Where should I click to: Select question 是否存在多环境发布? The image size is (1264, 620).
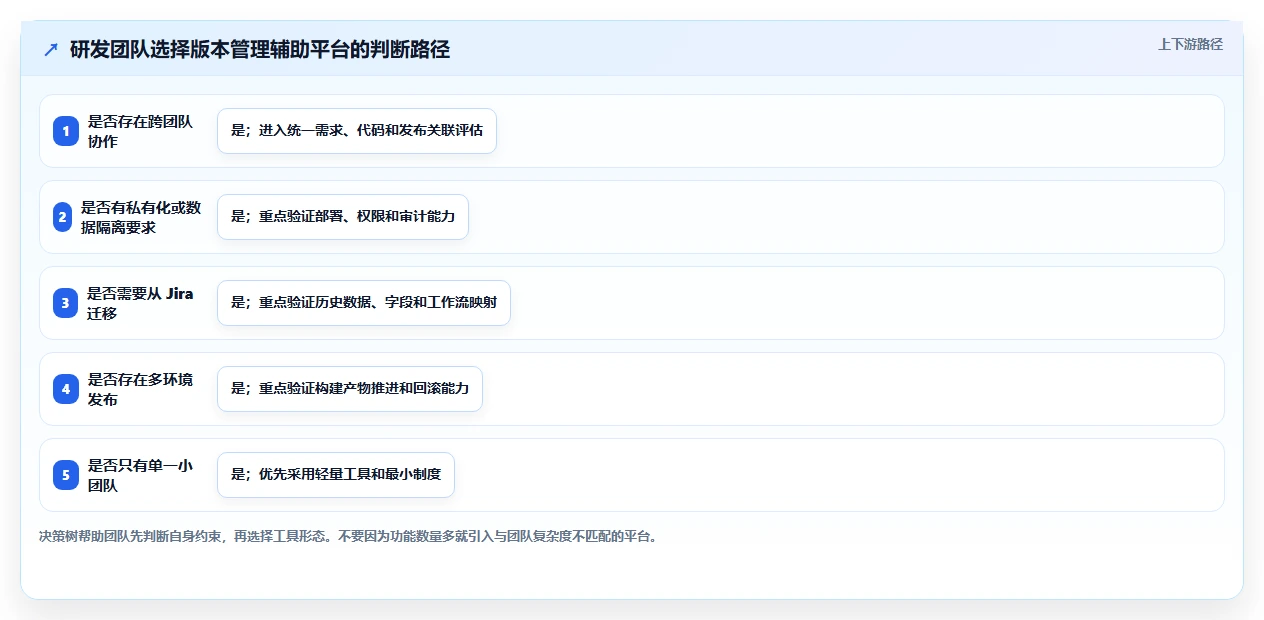[140, 389]
